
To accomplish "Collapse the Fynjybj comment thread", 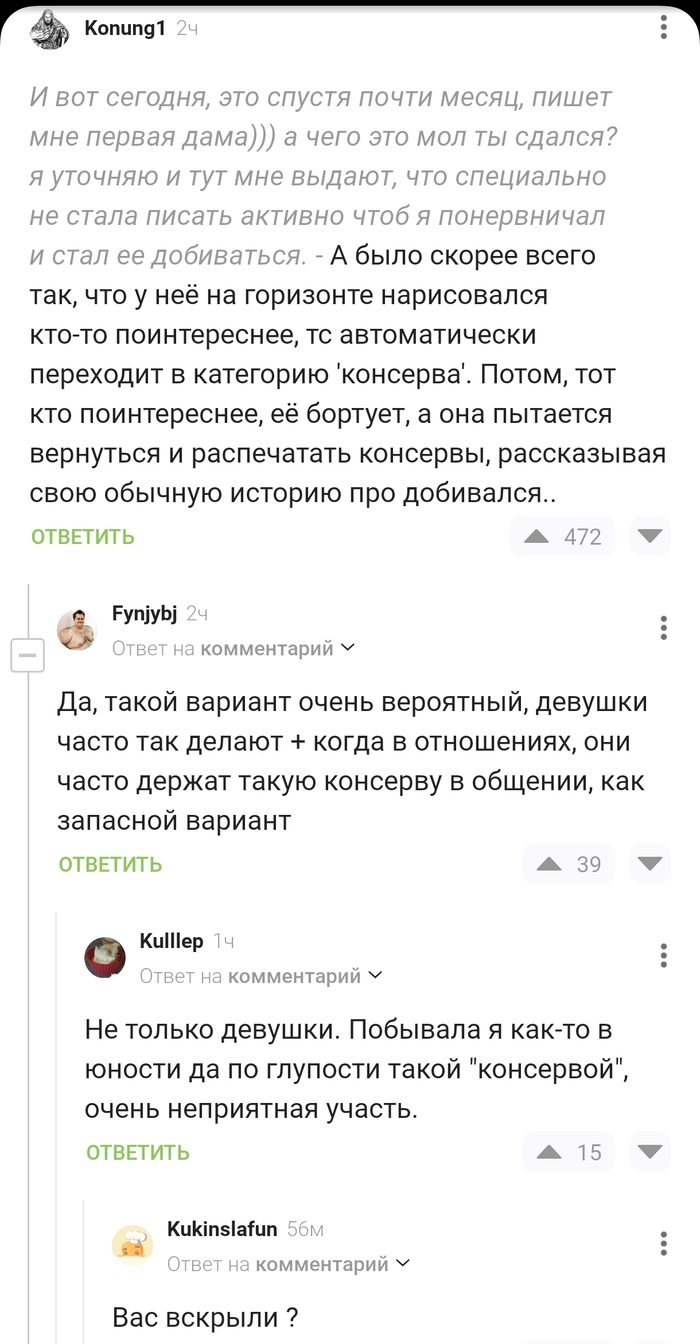I will click(x=28, y=655).
